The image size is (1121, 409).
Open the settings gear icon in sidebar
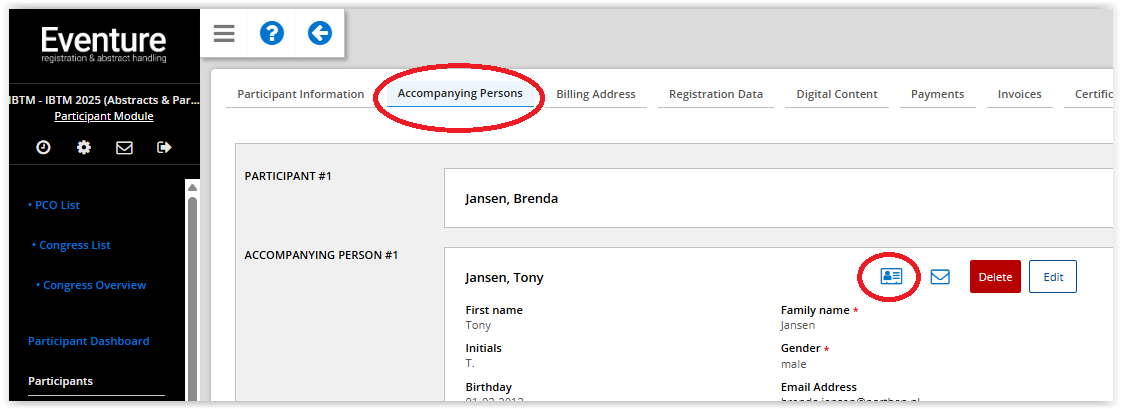click(84, 147)
